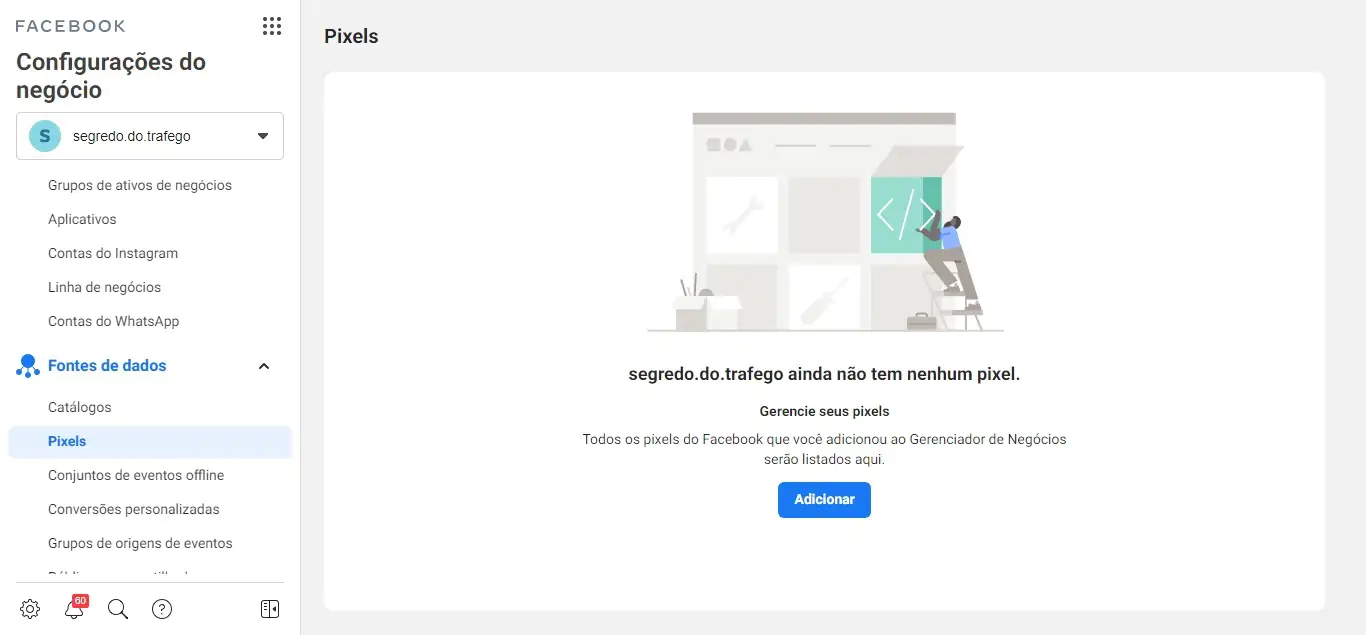Open the segredo.do.trafego account dropdown

(x=150, y=135)
